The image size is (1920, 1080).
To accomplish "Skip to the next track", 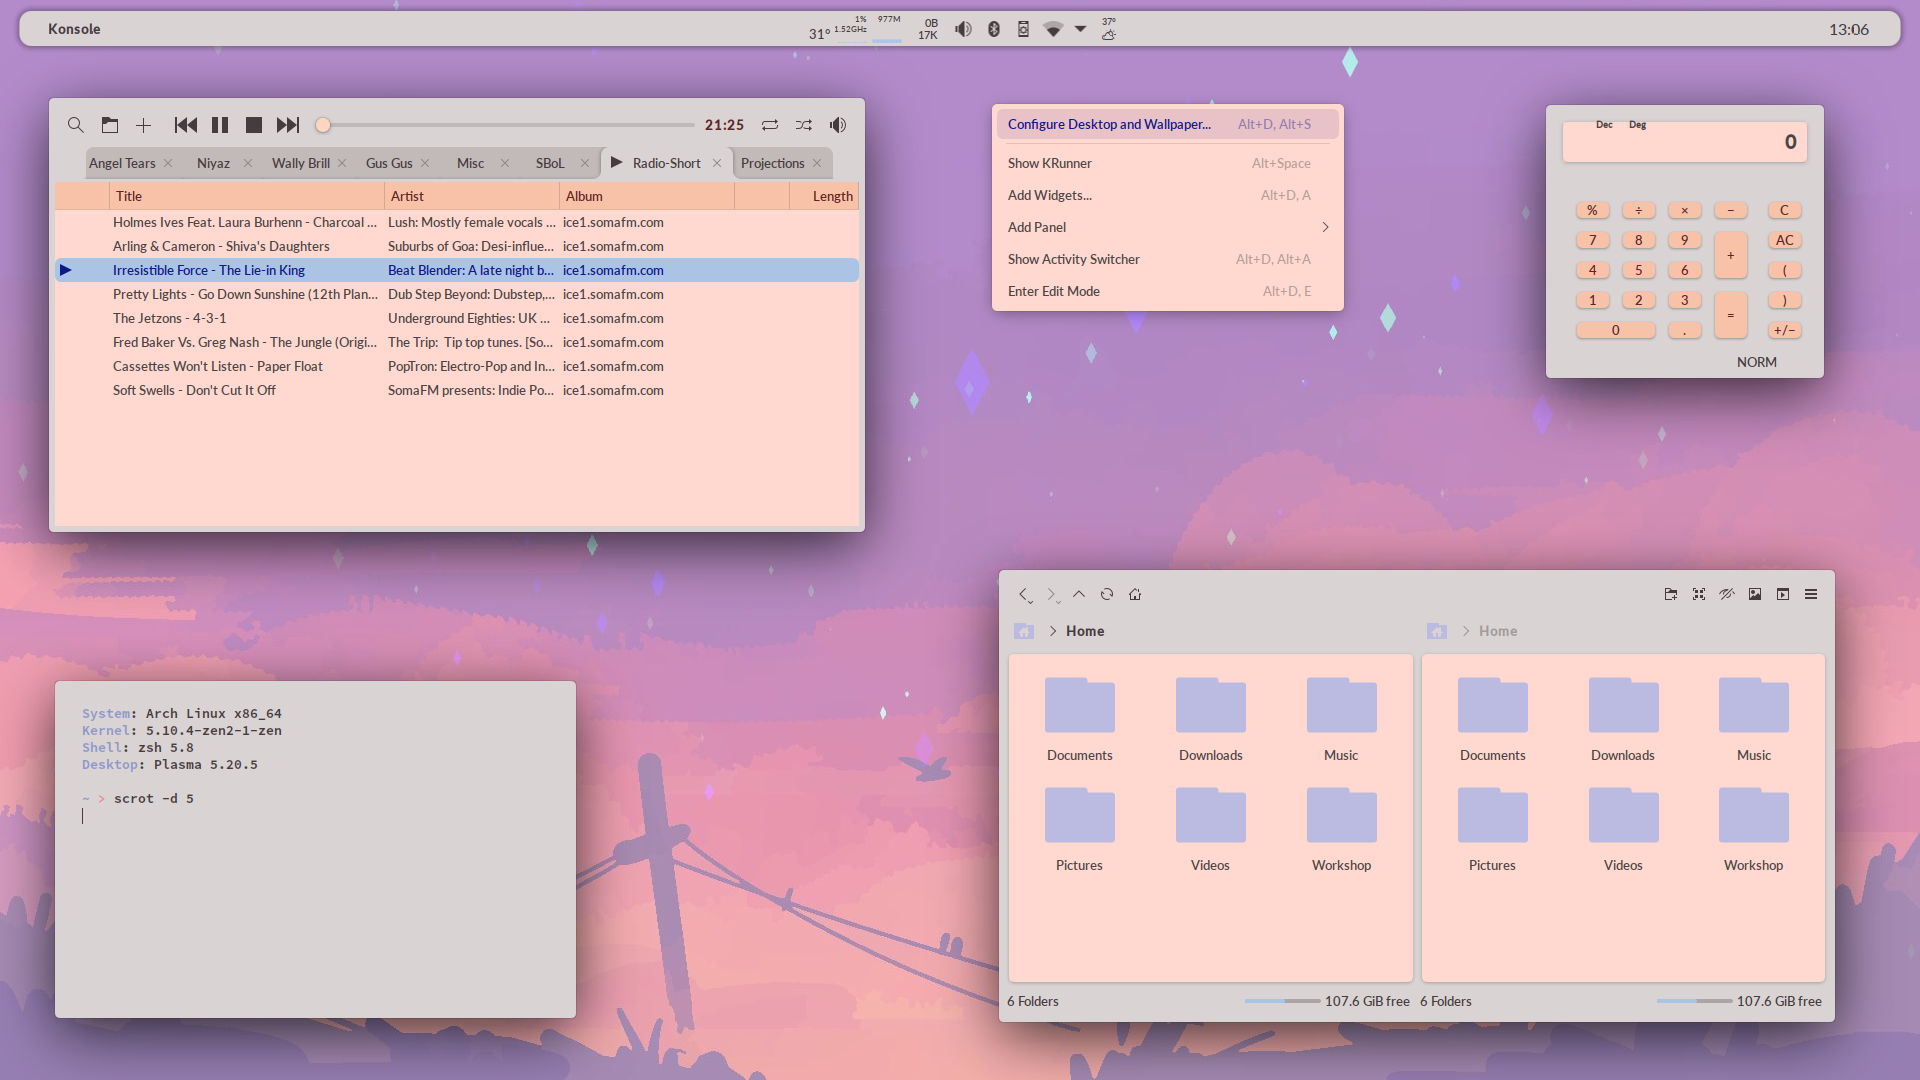I will [288, 125].
